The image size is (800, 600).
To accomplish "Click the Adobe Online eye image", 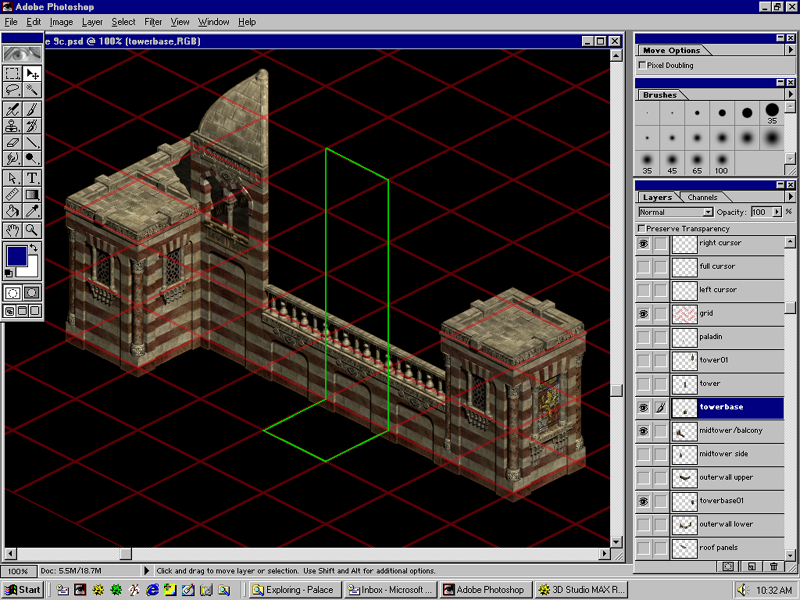I will [x=22, y=54].
